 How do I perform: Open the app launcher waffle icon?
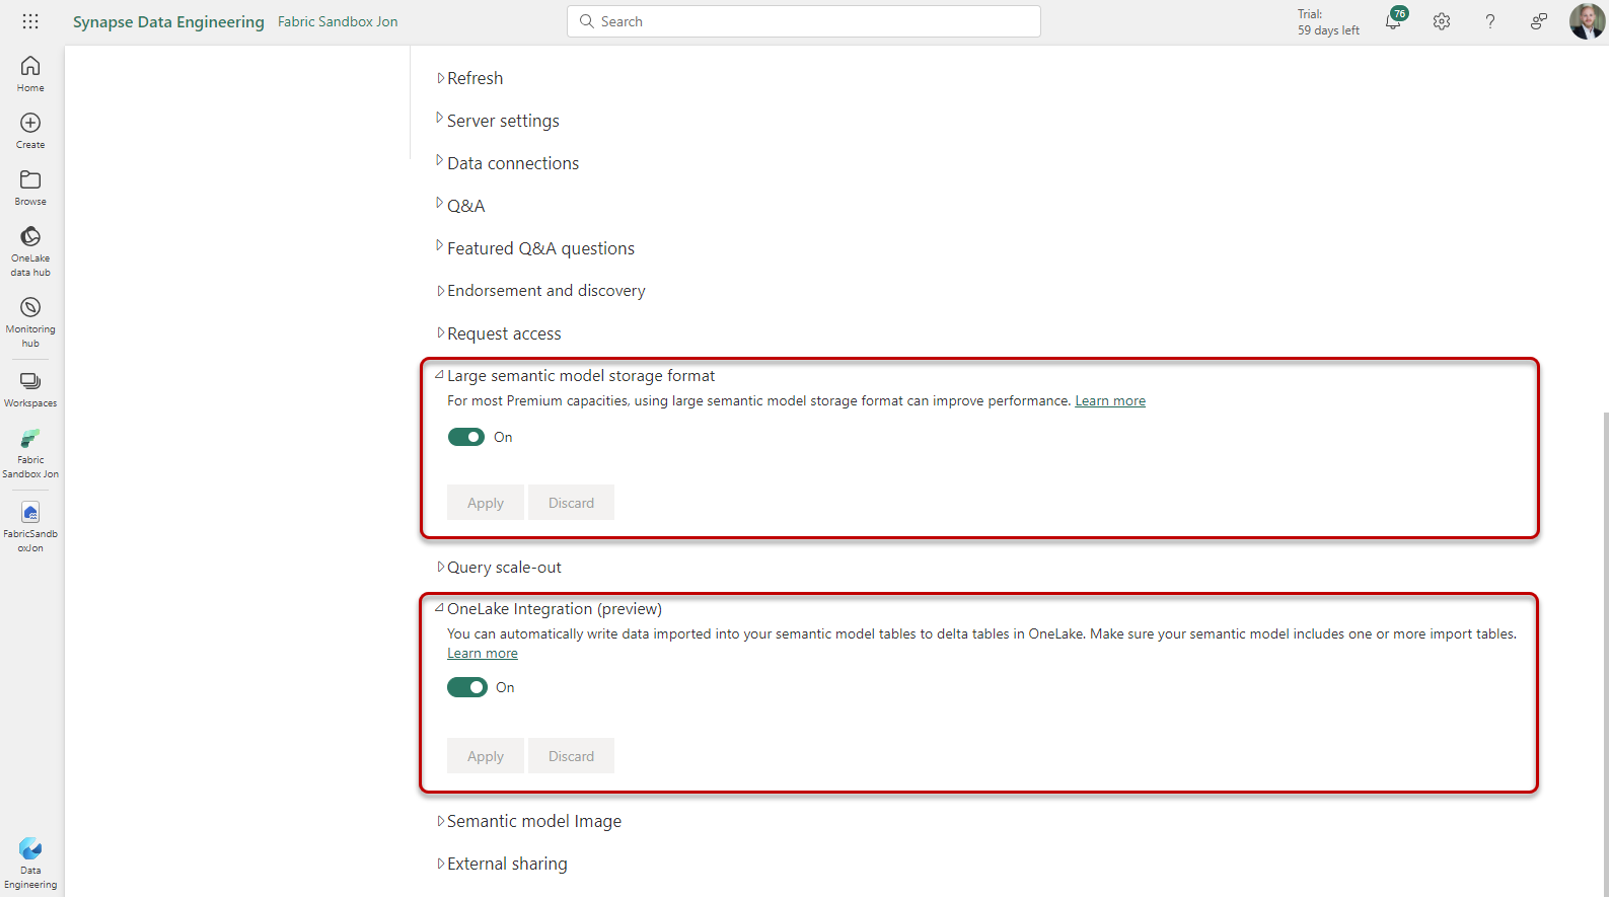(x=30, y=21)
